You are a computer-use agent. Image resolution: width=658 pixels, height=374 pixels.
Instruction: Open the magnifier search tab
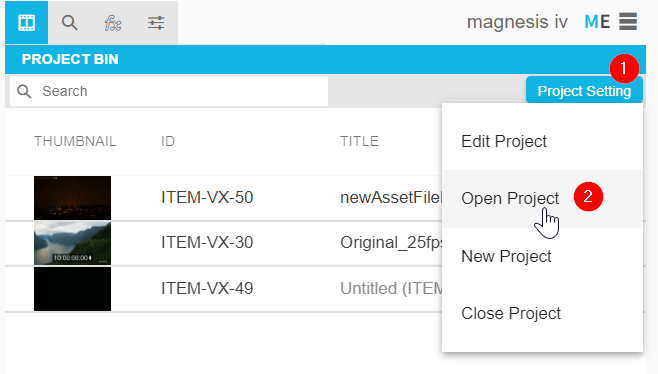[70, 22]
